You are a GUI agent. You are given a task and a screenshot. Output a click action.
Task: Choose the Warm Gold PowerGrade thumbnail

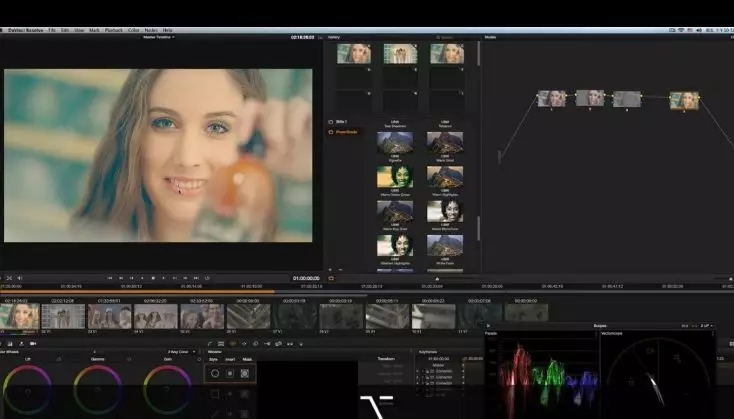pyautogui.click(x=445, y=143)
